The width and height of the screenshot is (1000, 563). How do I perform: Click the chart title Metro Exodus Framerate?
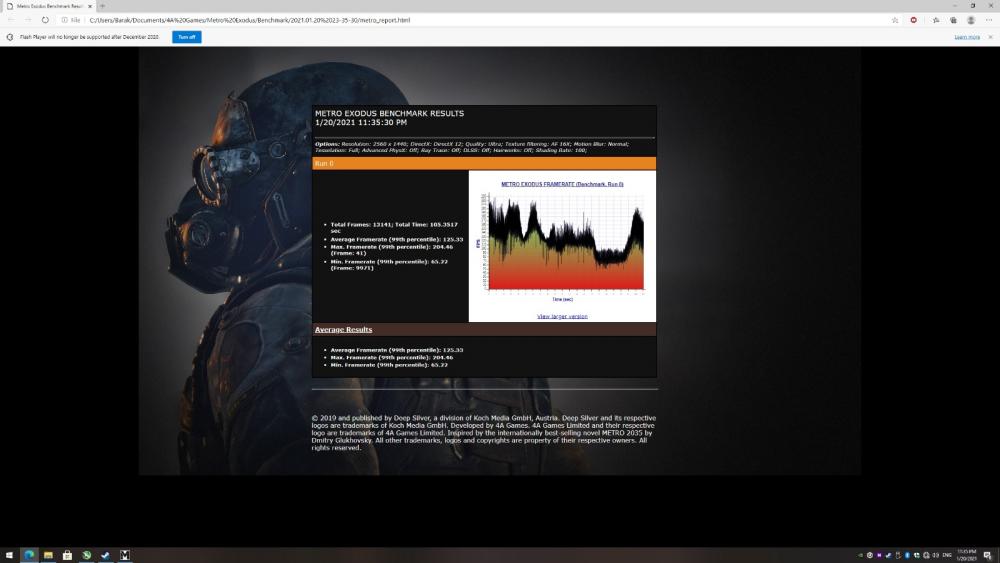pos(562,184)
